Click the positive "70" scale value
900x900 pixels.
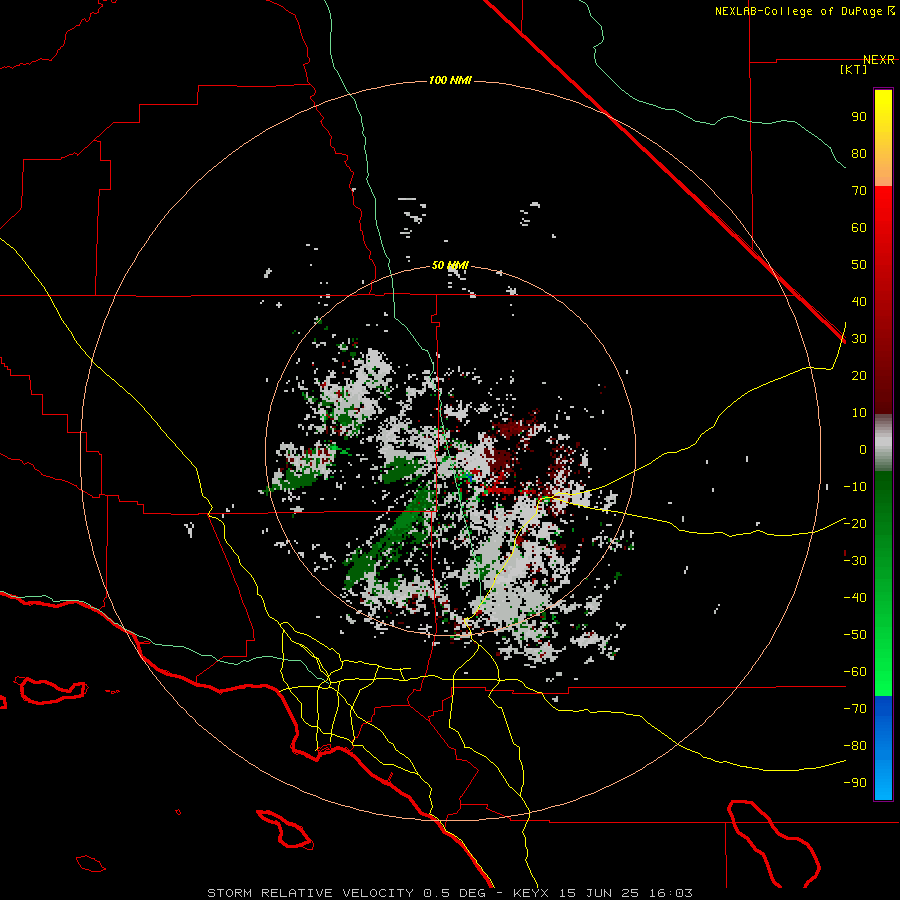pos(859,191)
